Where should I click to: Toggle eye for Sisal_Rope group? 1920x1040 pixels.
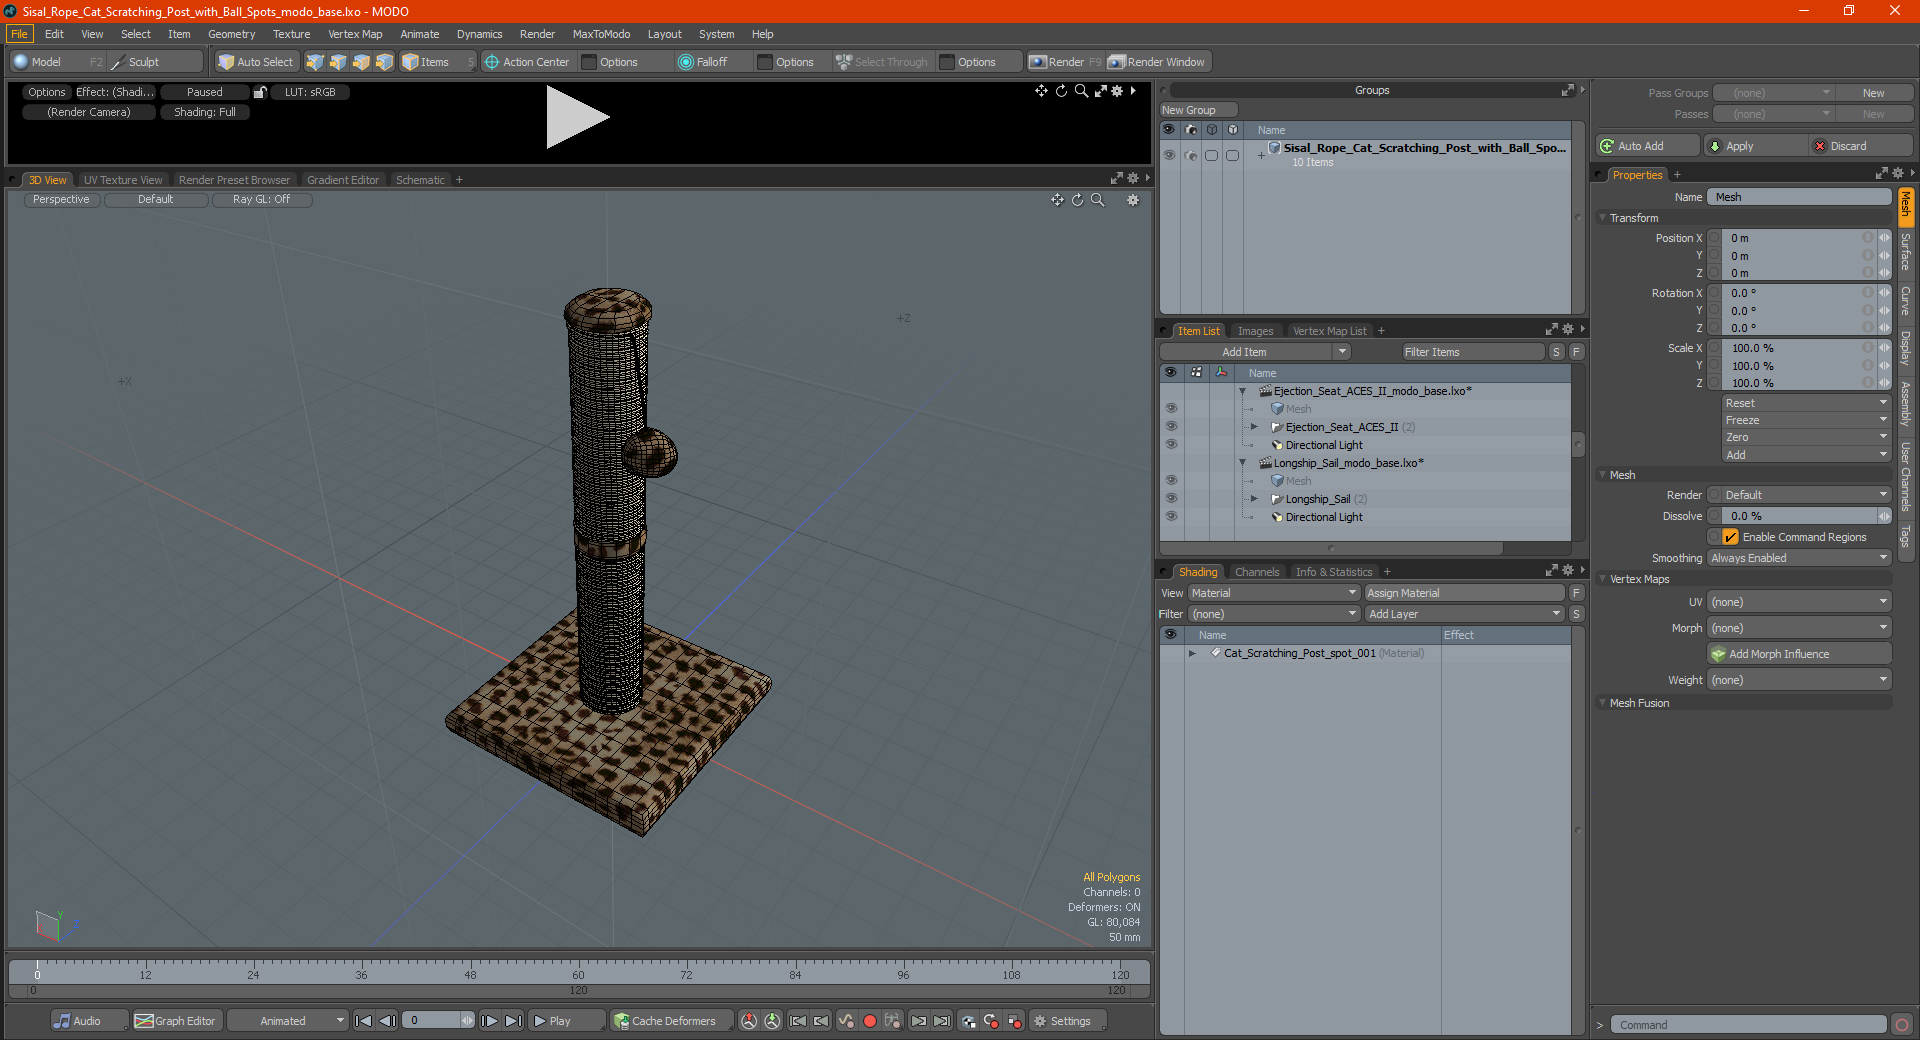tap(1169, 155)
